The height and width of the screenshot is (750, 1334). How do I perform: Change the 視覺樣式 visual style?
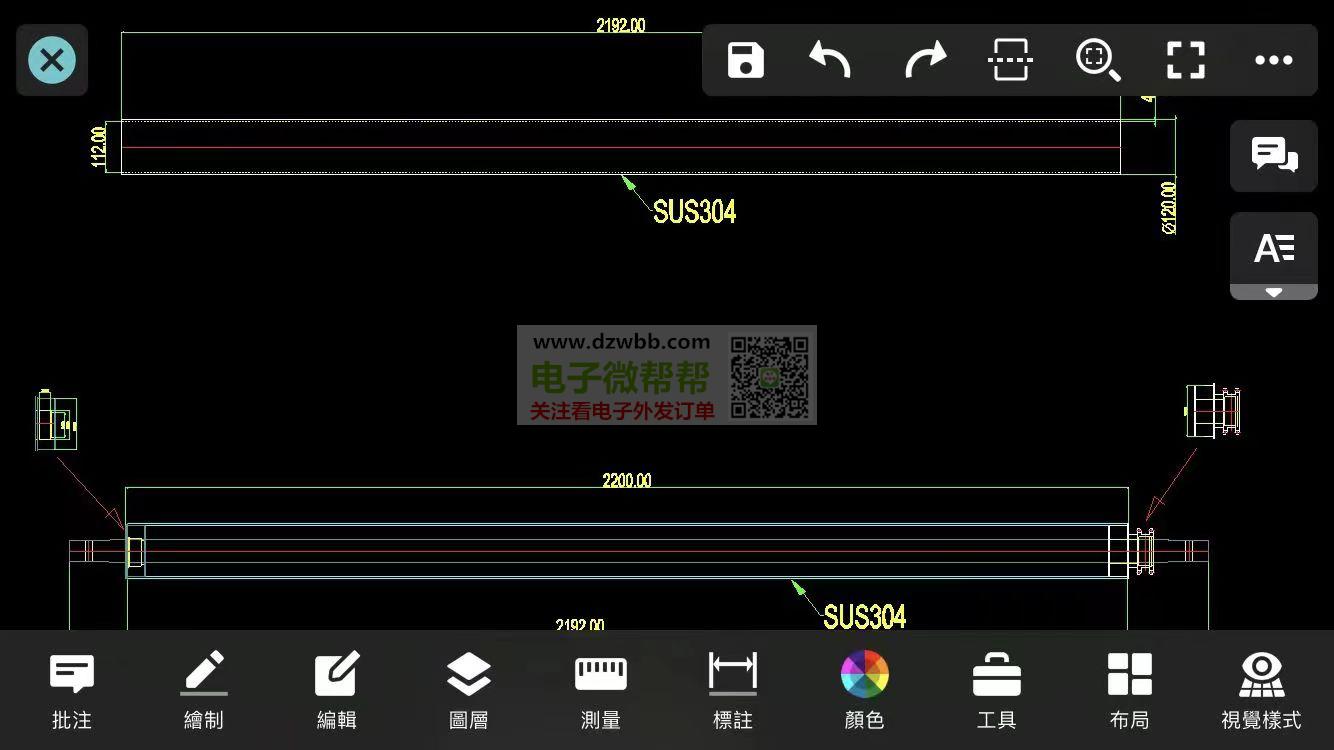[1261, 690]
